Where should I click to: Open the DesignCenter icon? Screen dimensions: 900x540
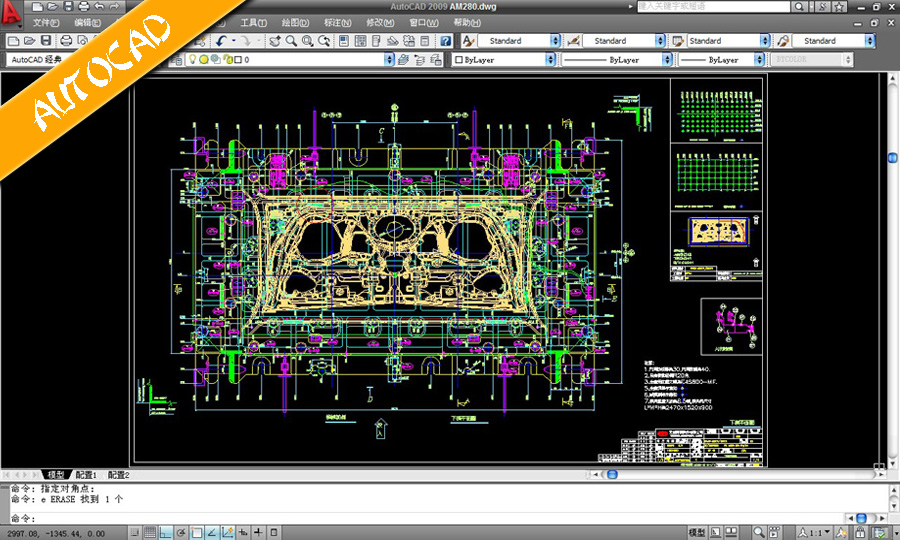coord(360,41)
